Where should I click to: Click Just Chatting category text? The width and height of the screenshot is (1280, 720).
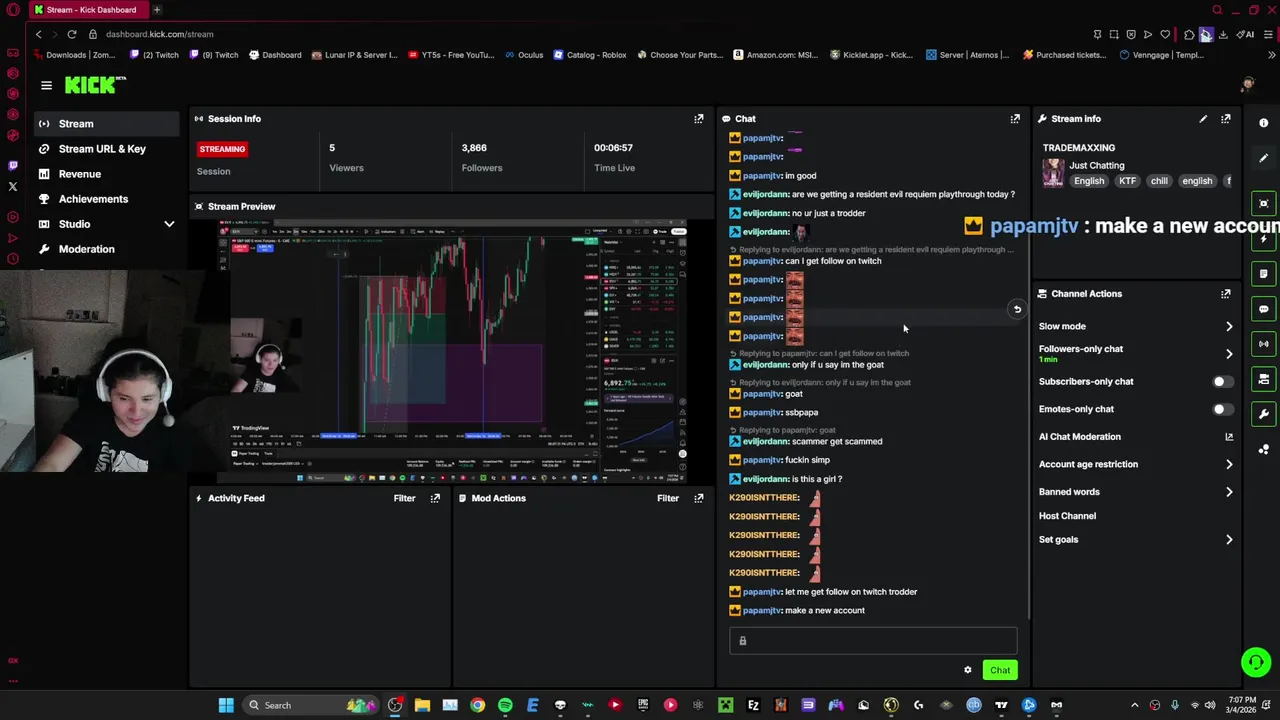point(1097,165)
